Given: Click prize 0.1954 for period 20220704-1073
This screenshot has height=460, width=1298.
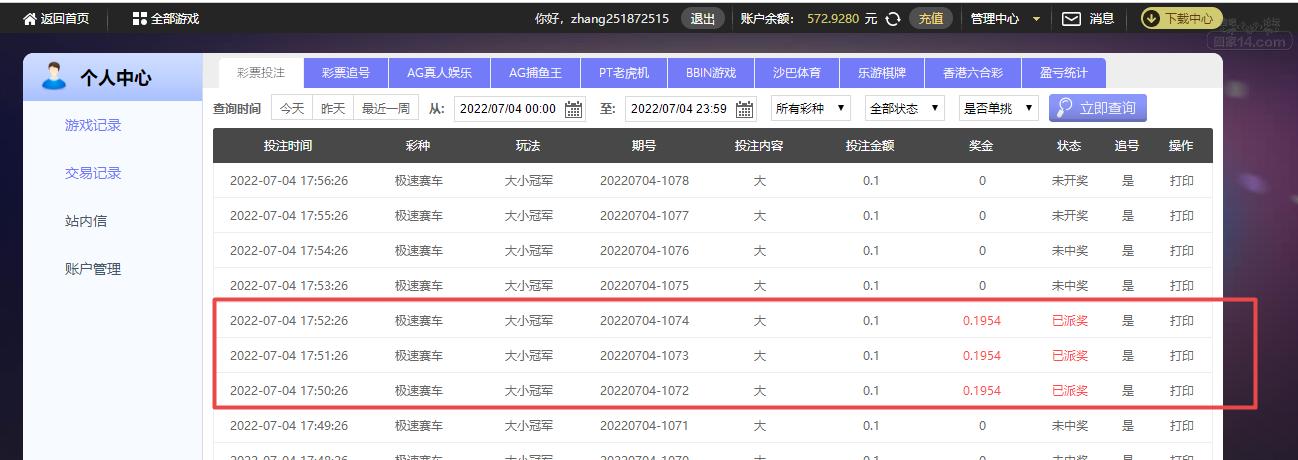Looking at the screenshot, I should coord(982,356).
